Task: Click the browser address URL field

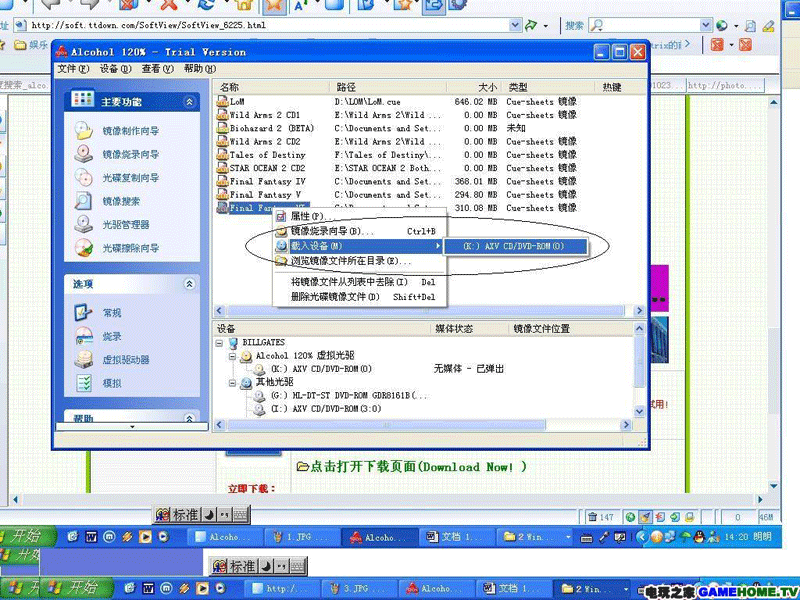Action: click(267, 25)
